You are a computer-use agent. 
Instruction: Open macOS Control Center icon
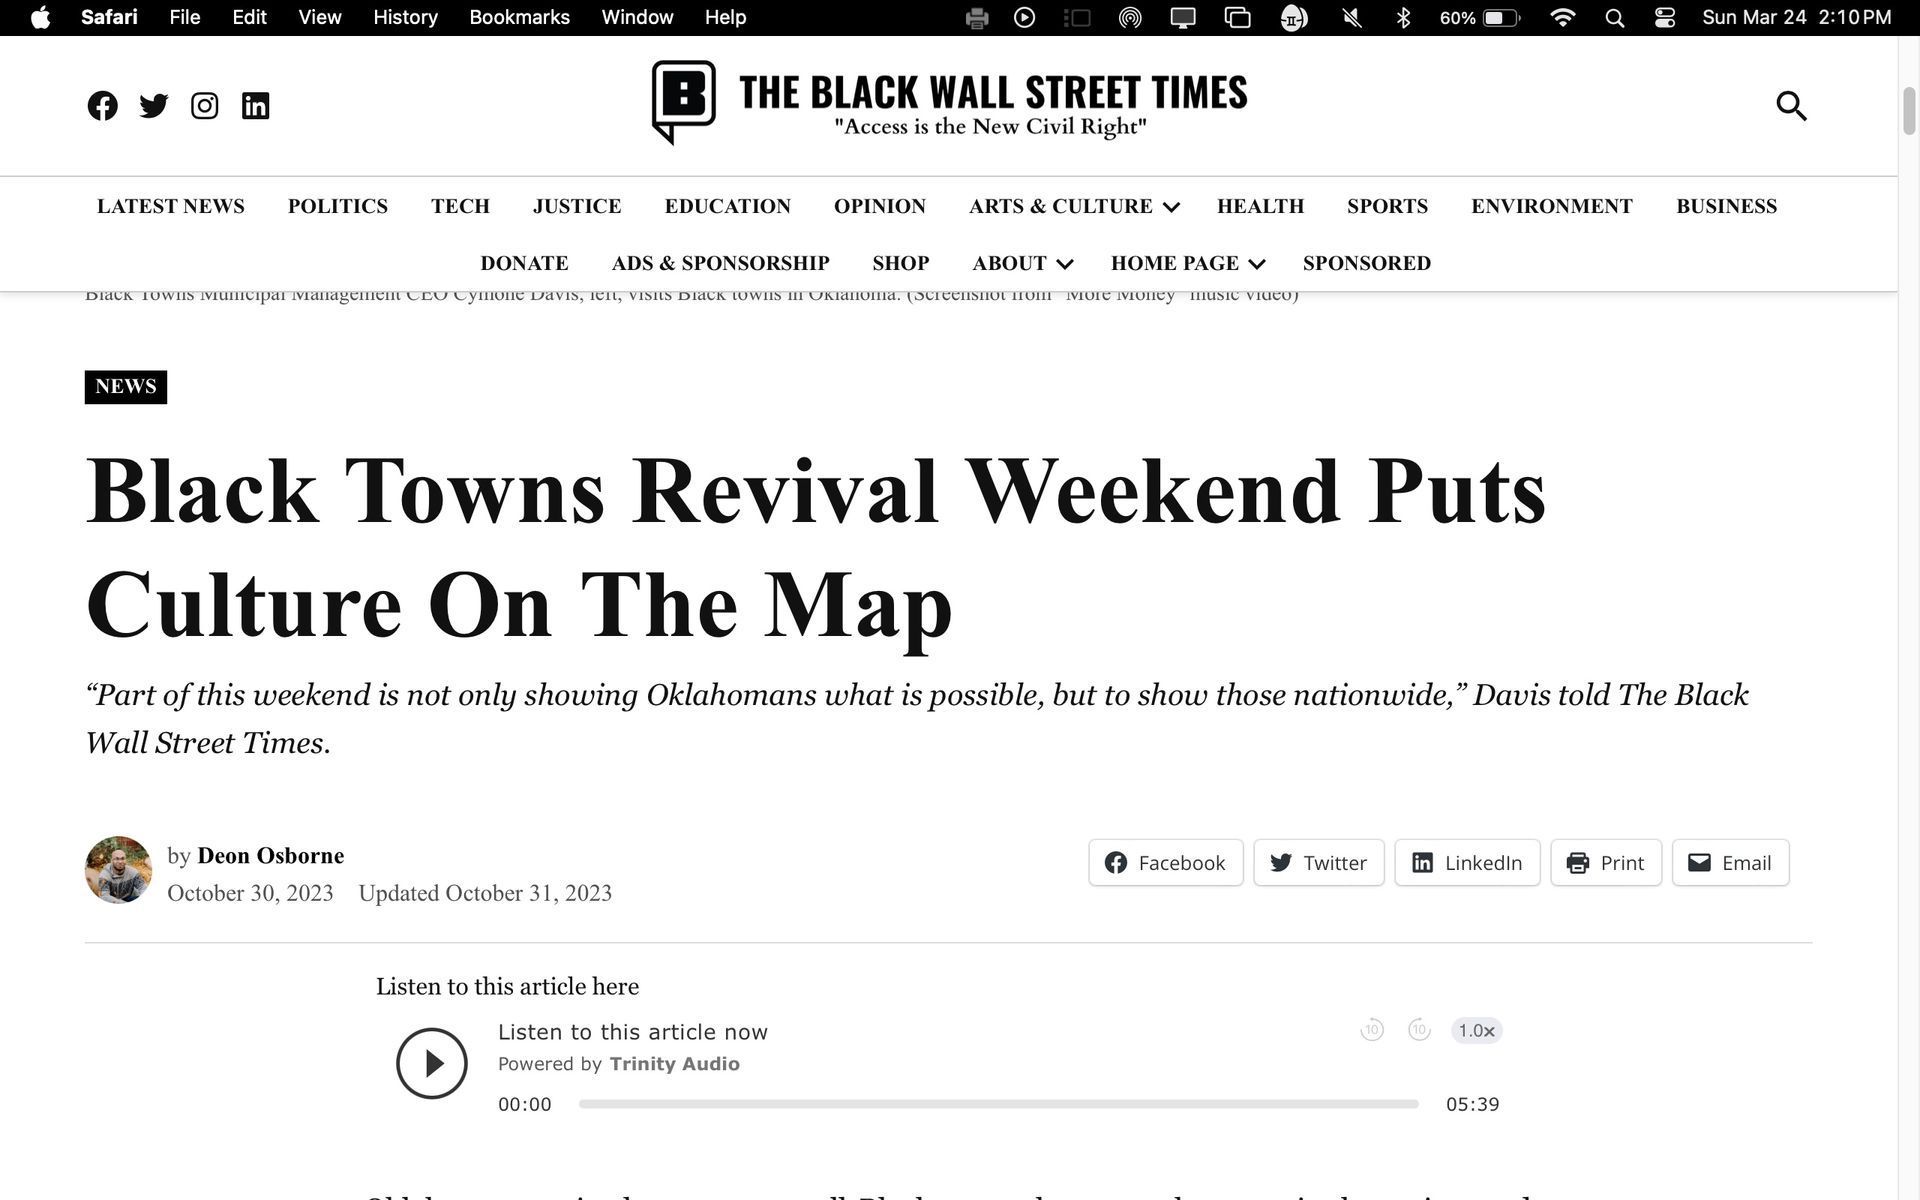tap(1664, 18)
